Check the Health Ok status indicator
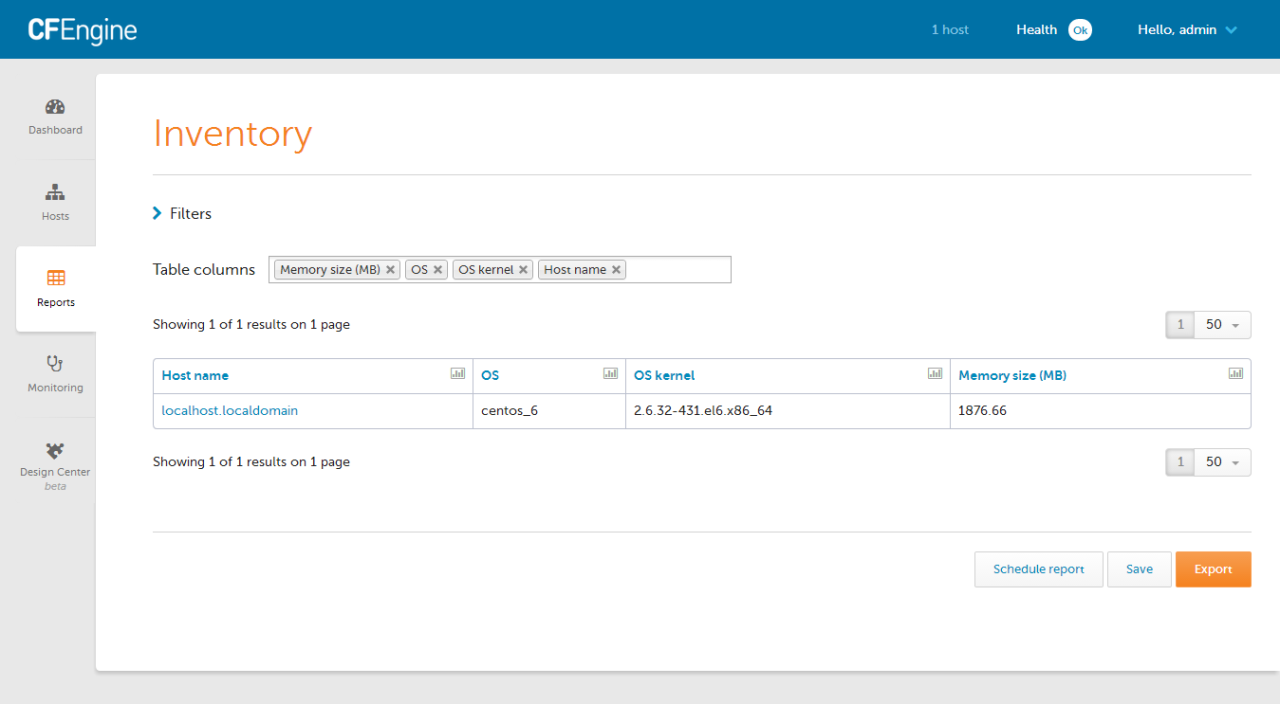The height and width of the screenshot is (704, 1280). [x=1080, y=30]
